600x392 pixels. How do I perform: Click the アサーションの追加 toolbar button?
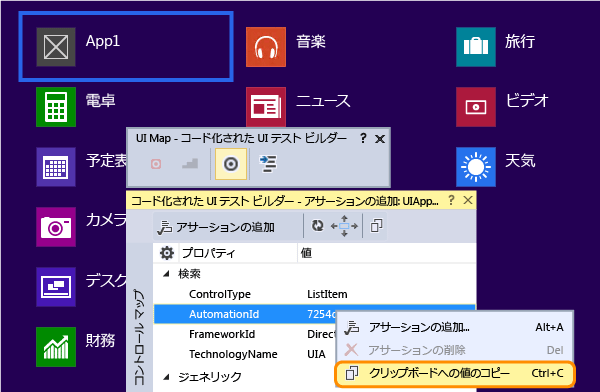coord(216,227)
